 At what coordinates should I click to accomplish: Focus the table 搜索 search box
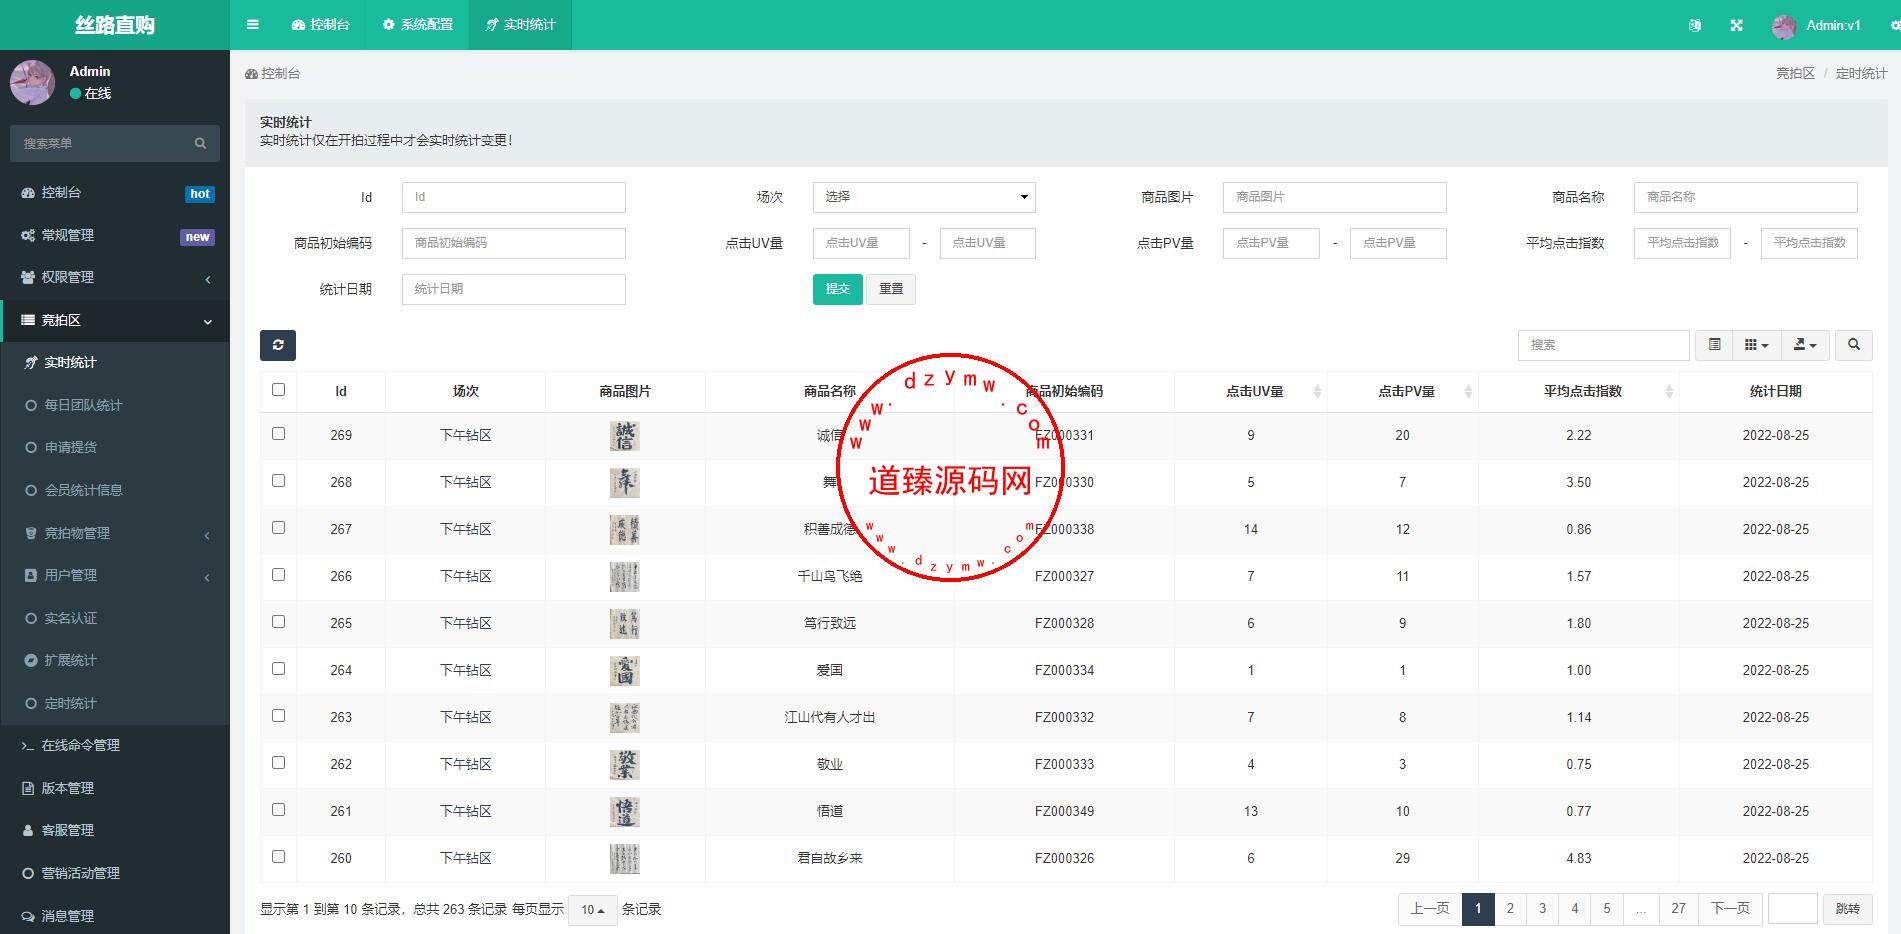pos(1603,345)
